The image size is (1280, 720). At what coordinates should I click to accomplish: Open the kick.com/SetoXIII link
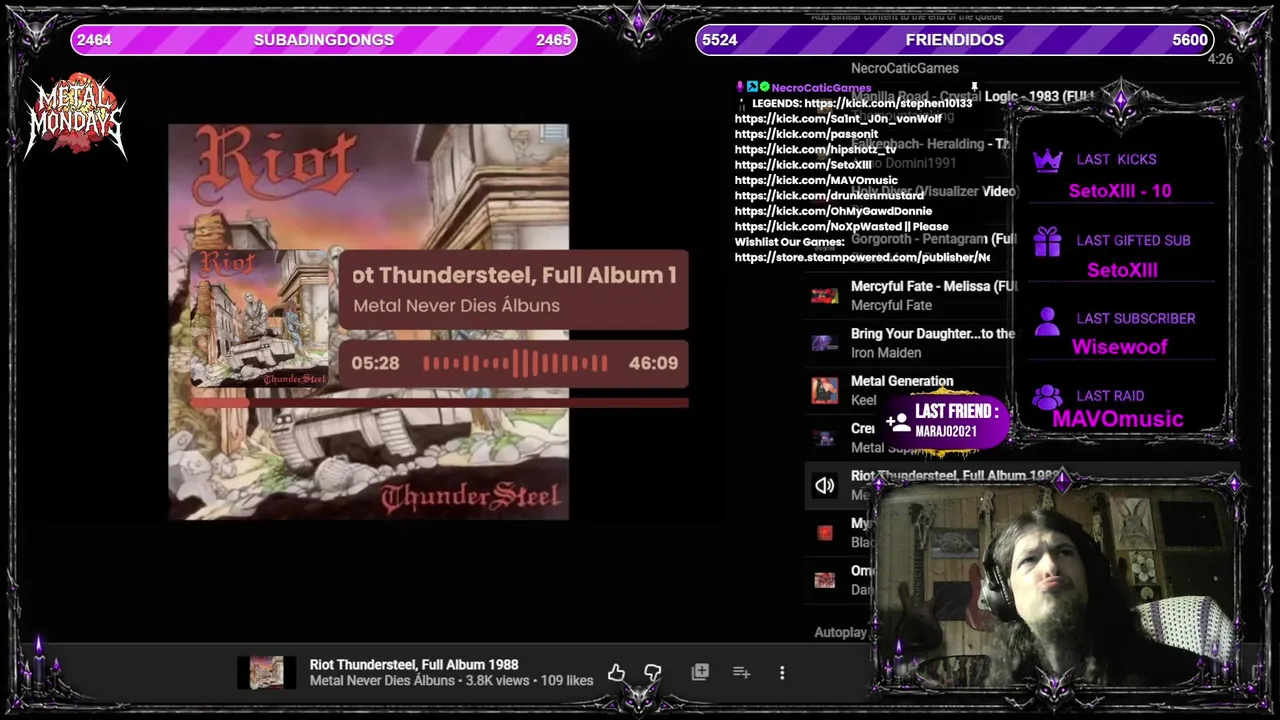point(803,165)
